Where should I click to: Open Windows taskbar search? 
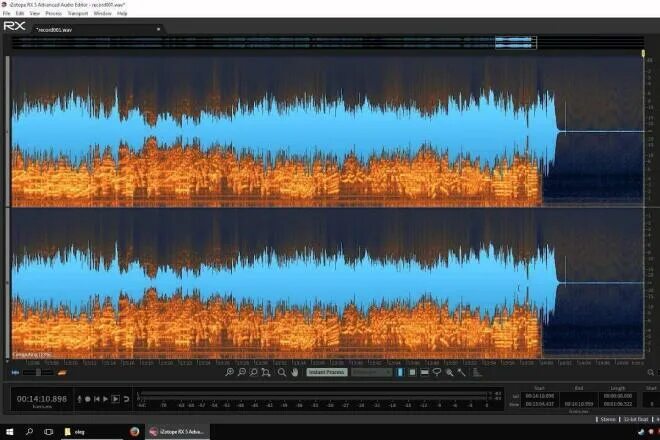29,432
